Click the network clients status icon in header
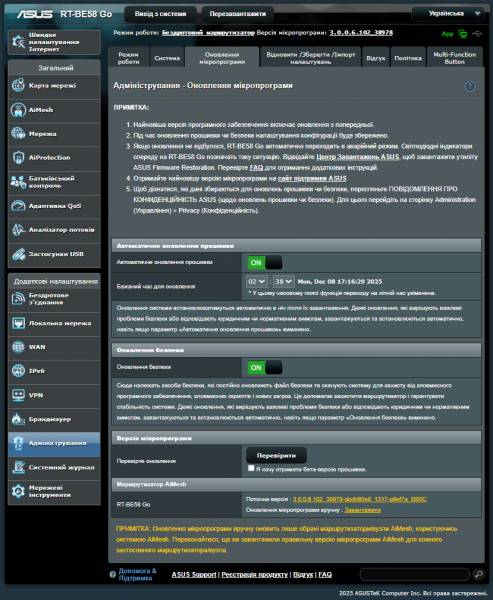This screenshot has height=600, width=493. pos(463,34)
